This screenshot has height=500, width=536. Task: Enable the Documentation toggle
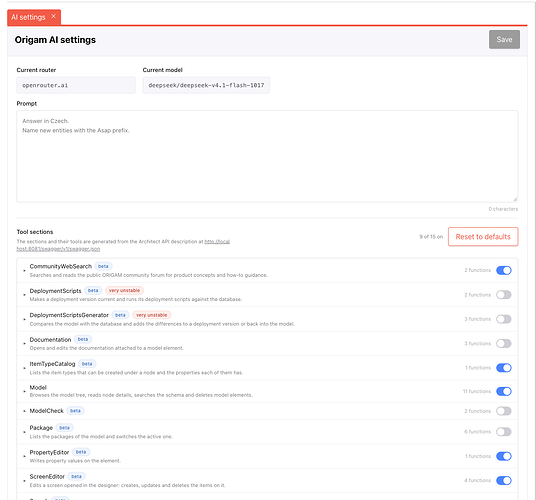(x=504, y=343)
